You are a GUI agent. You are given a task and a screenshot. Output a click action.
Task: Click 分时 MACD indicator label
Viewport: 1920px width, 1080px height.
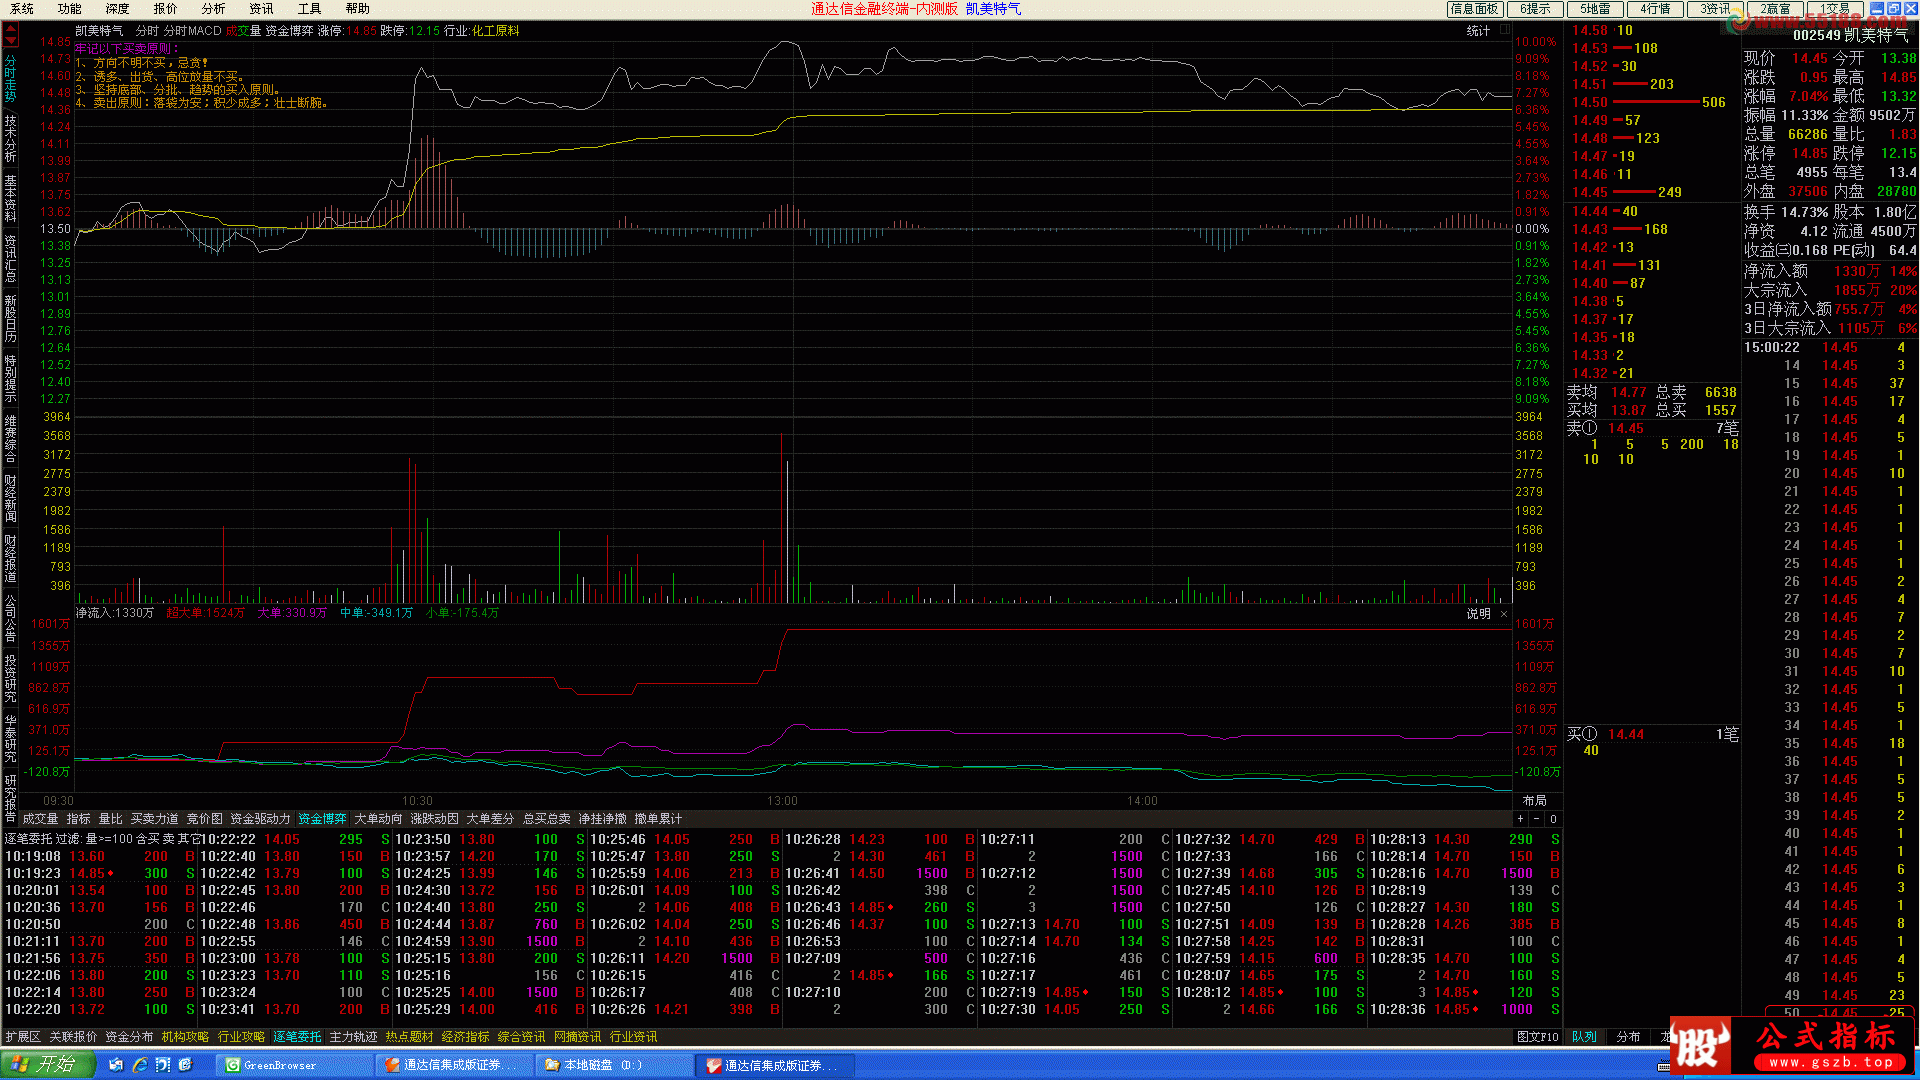pyautogui.click(x=192, y=31)
